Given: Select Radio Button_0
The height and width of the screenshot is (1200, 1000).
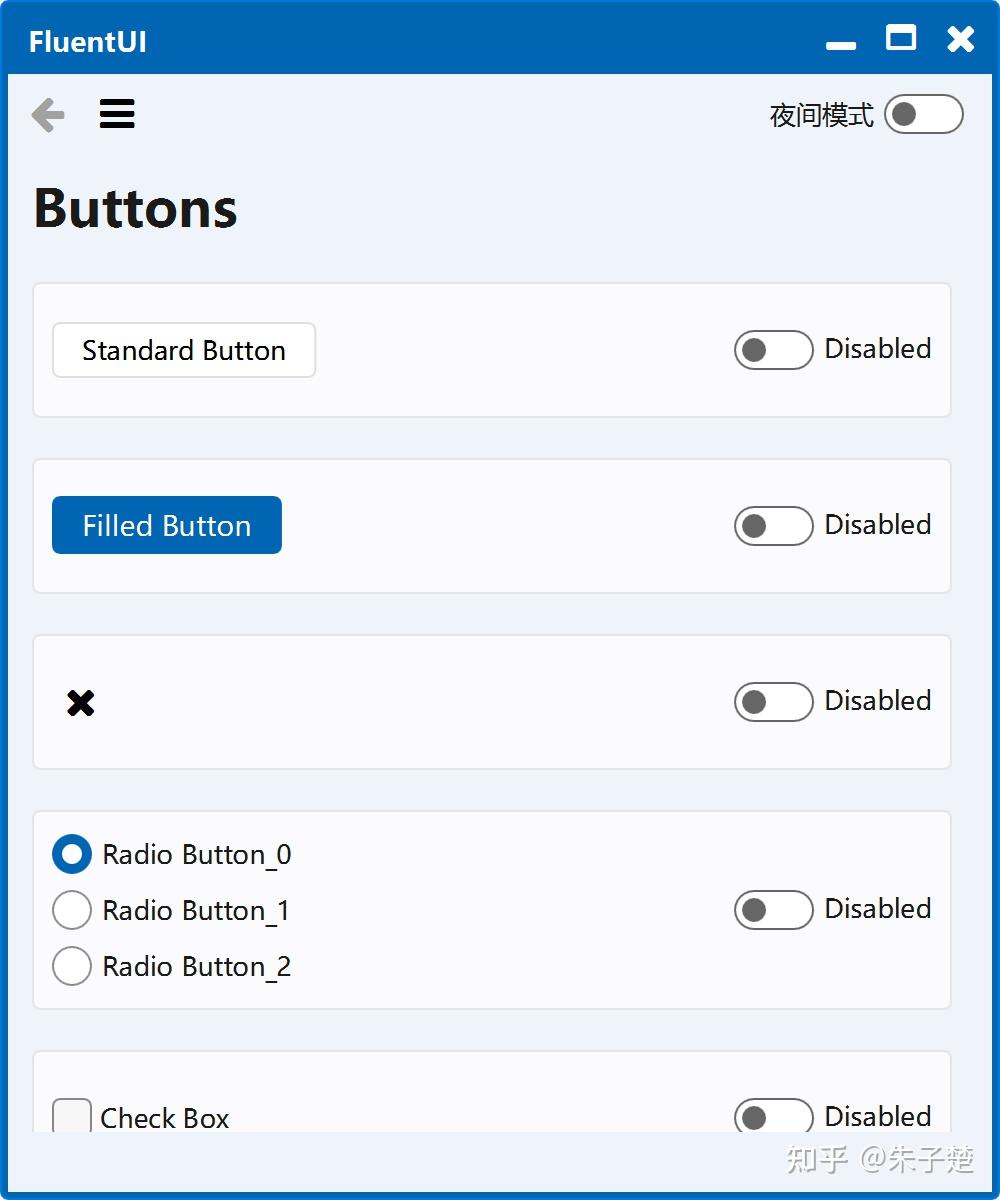Looking at the screenshot, I should click(71, 854).
